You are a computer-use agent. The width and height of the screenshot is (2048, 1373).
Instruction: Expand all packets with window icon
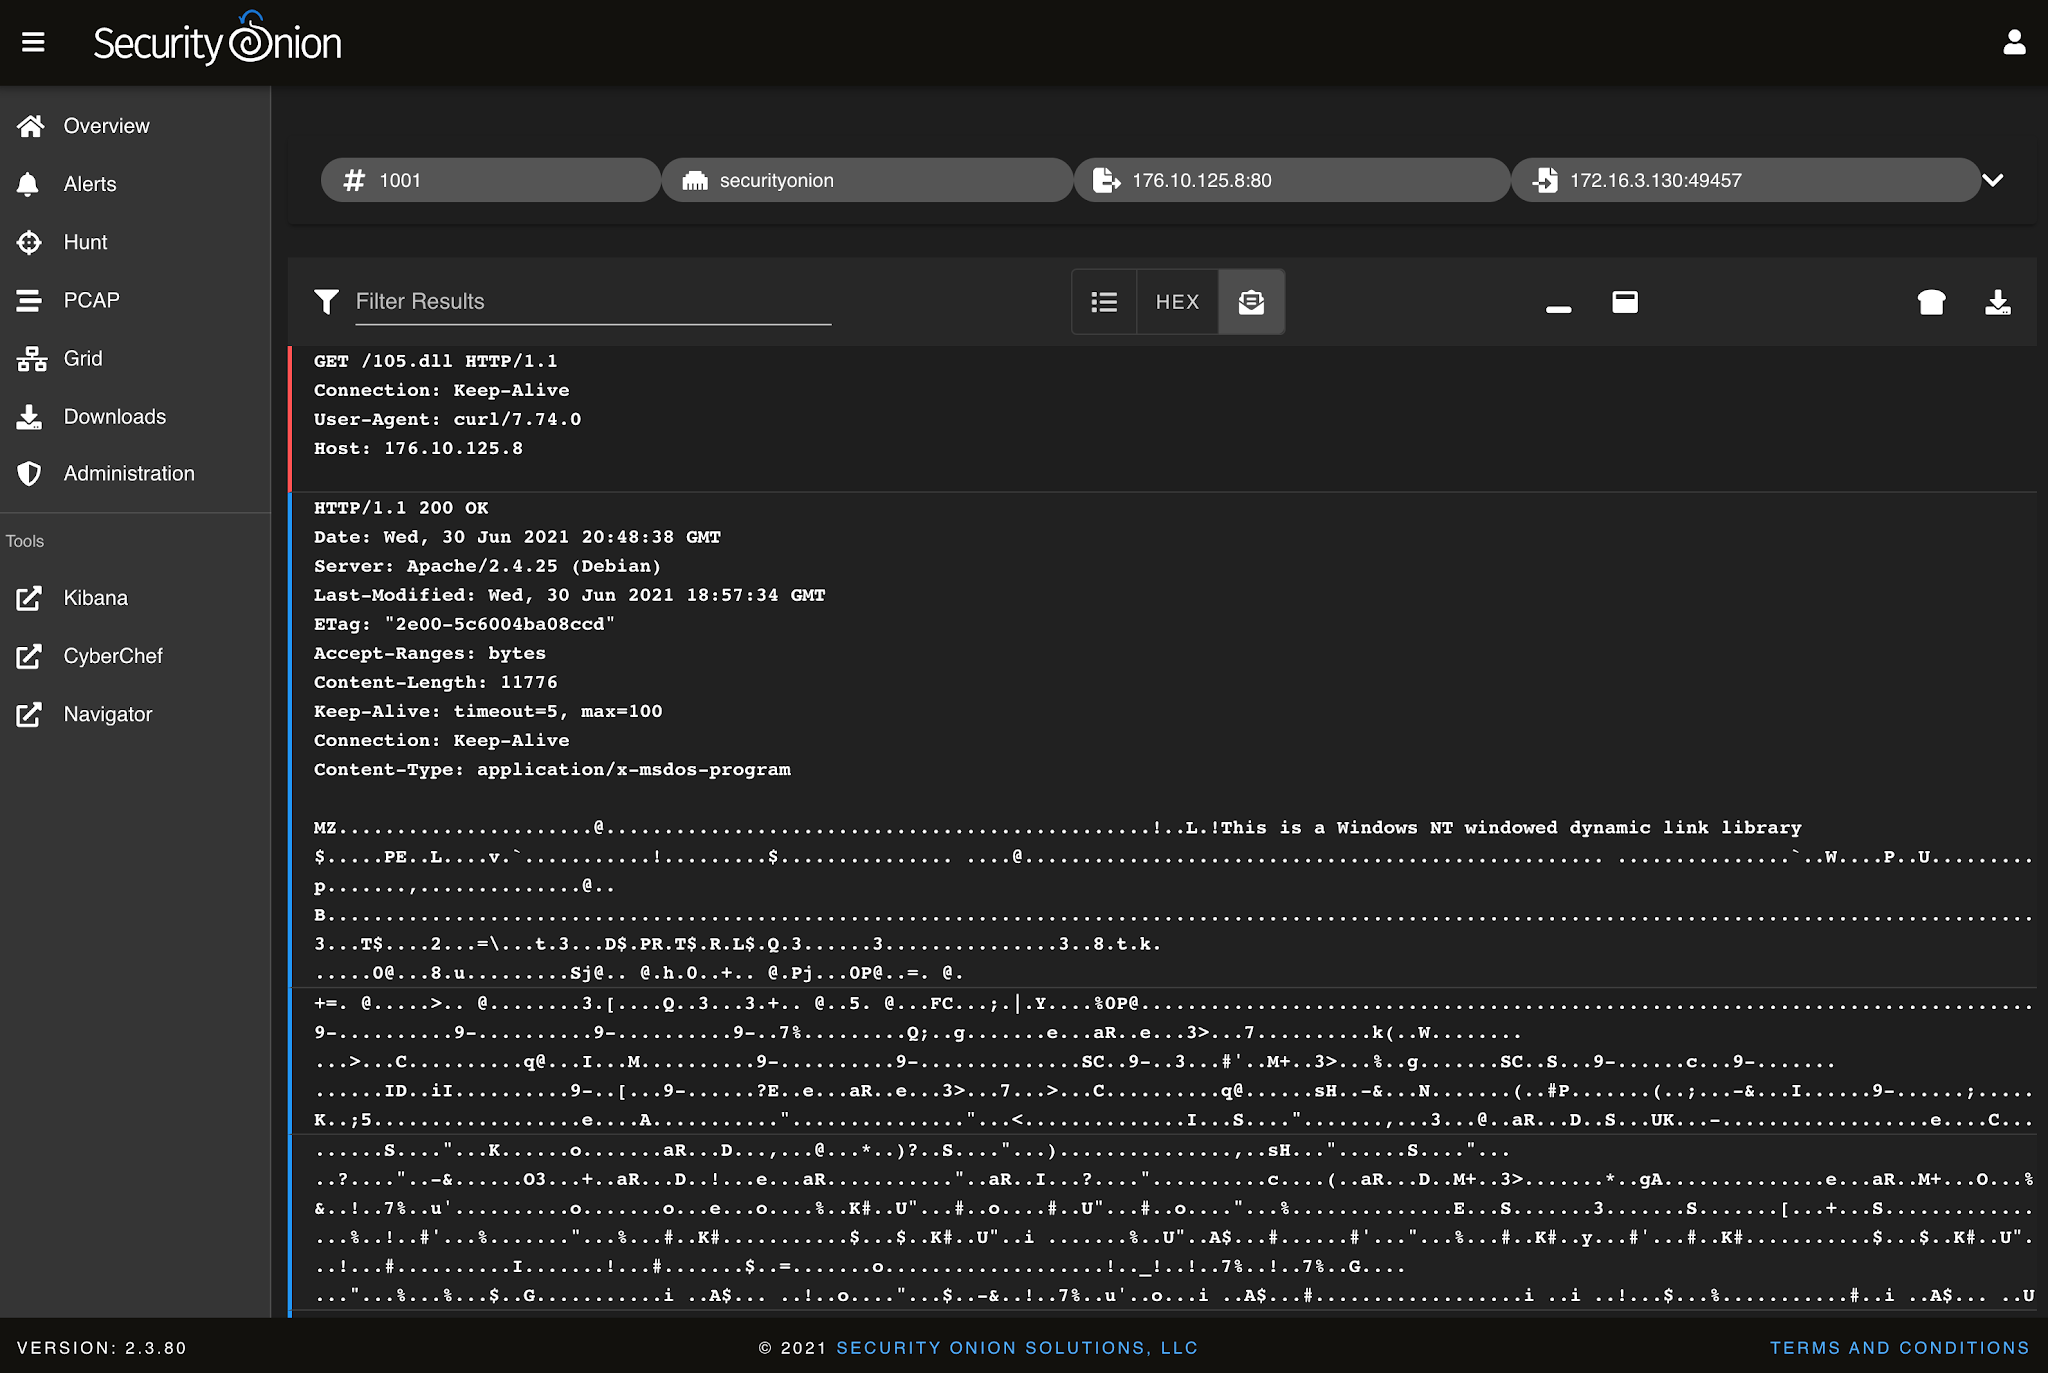pos(1625,302)
